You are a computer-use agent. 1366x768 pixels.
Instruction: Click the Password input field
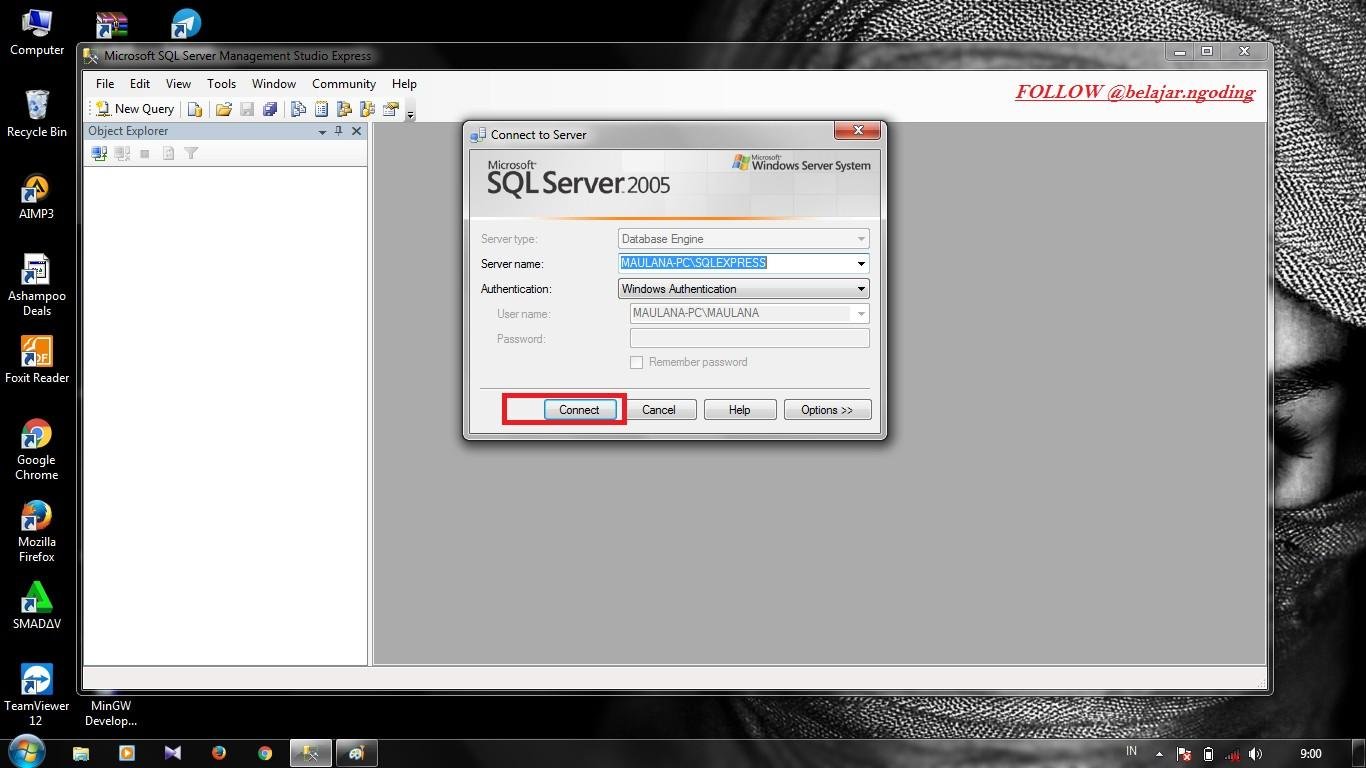click(750, 338)
